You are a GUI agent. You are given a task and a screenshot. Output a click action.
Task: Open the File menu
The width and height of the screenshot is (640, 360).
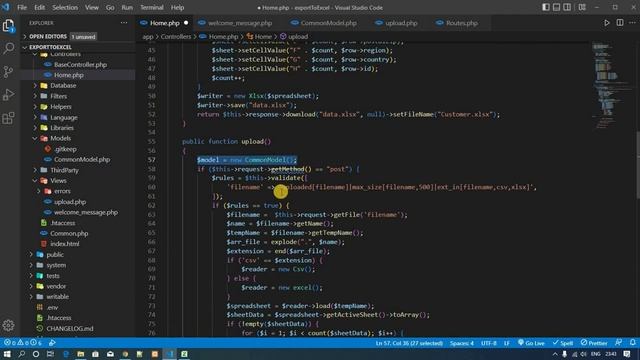click(x=22, y=7)
